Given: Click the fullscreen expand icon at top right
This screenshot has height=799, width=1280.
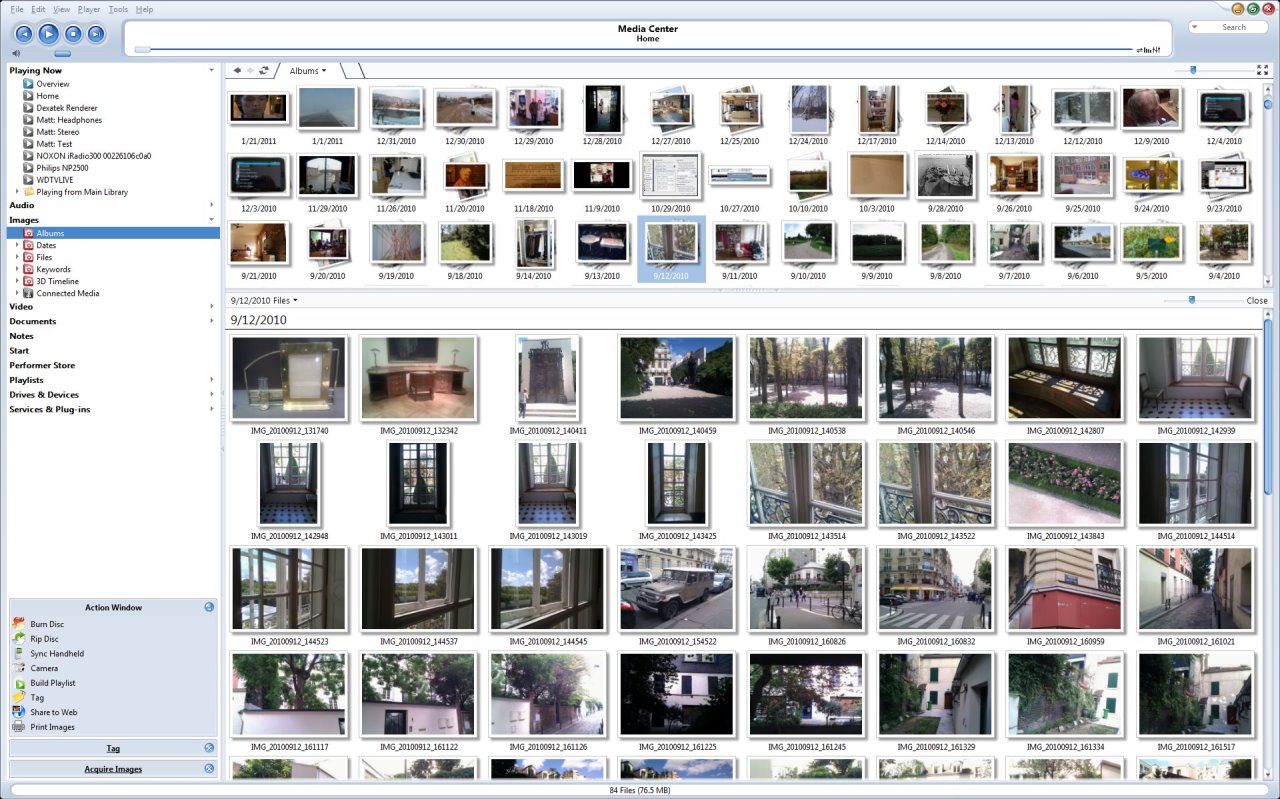Looking at the screenshot, I should point(1262,70).
